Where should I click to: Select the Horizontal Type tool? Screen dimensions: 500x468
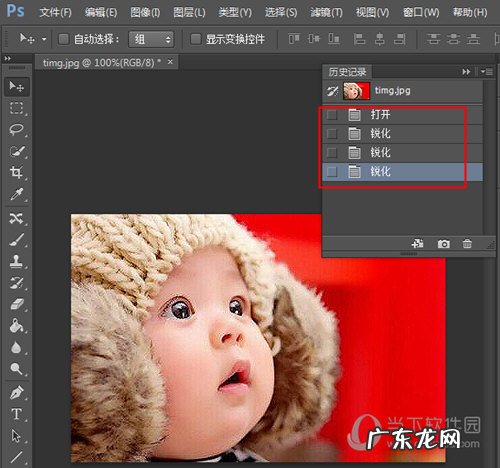tap(17, 414)
